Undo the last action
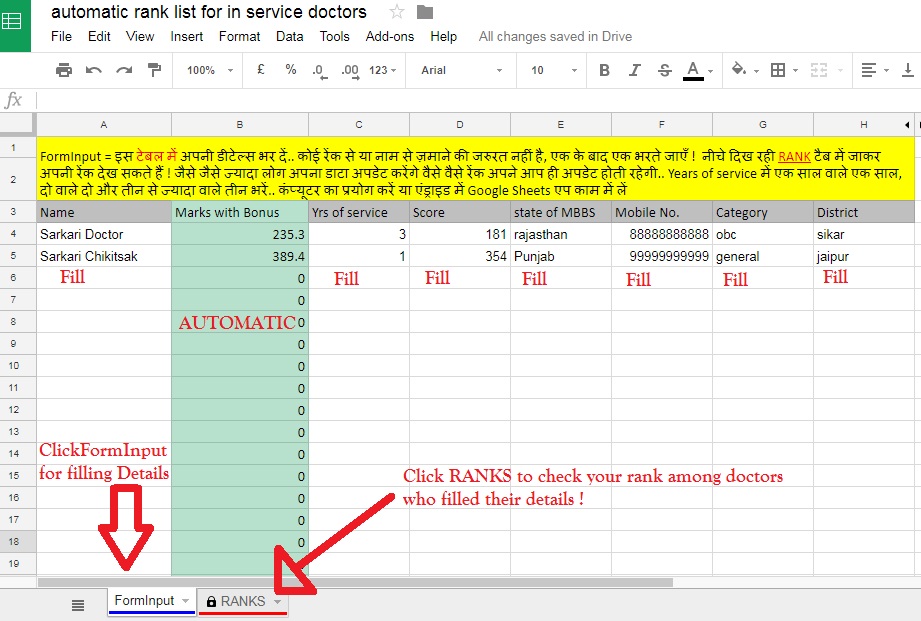Image resolution: width=921 pixels, height=621 pixels. [93, 70]
